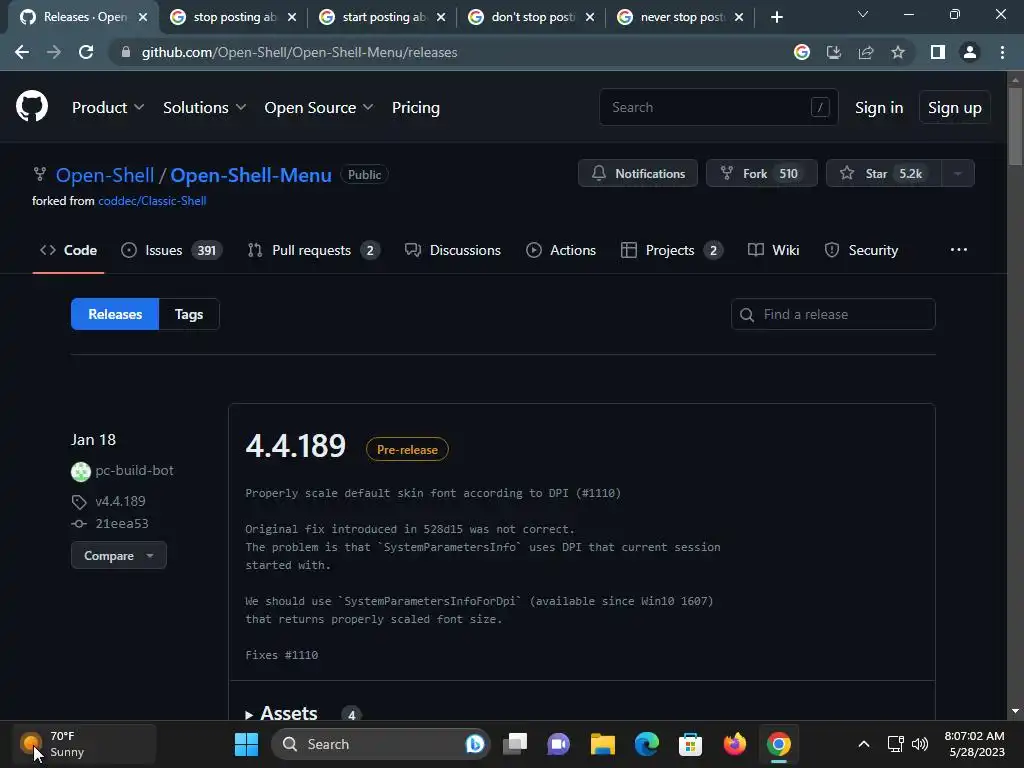The height and width of the screenshot is (768, 1024).
Task: Select the Discussions tab
Action: point(453,250)
